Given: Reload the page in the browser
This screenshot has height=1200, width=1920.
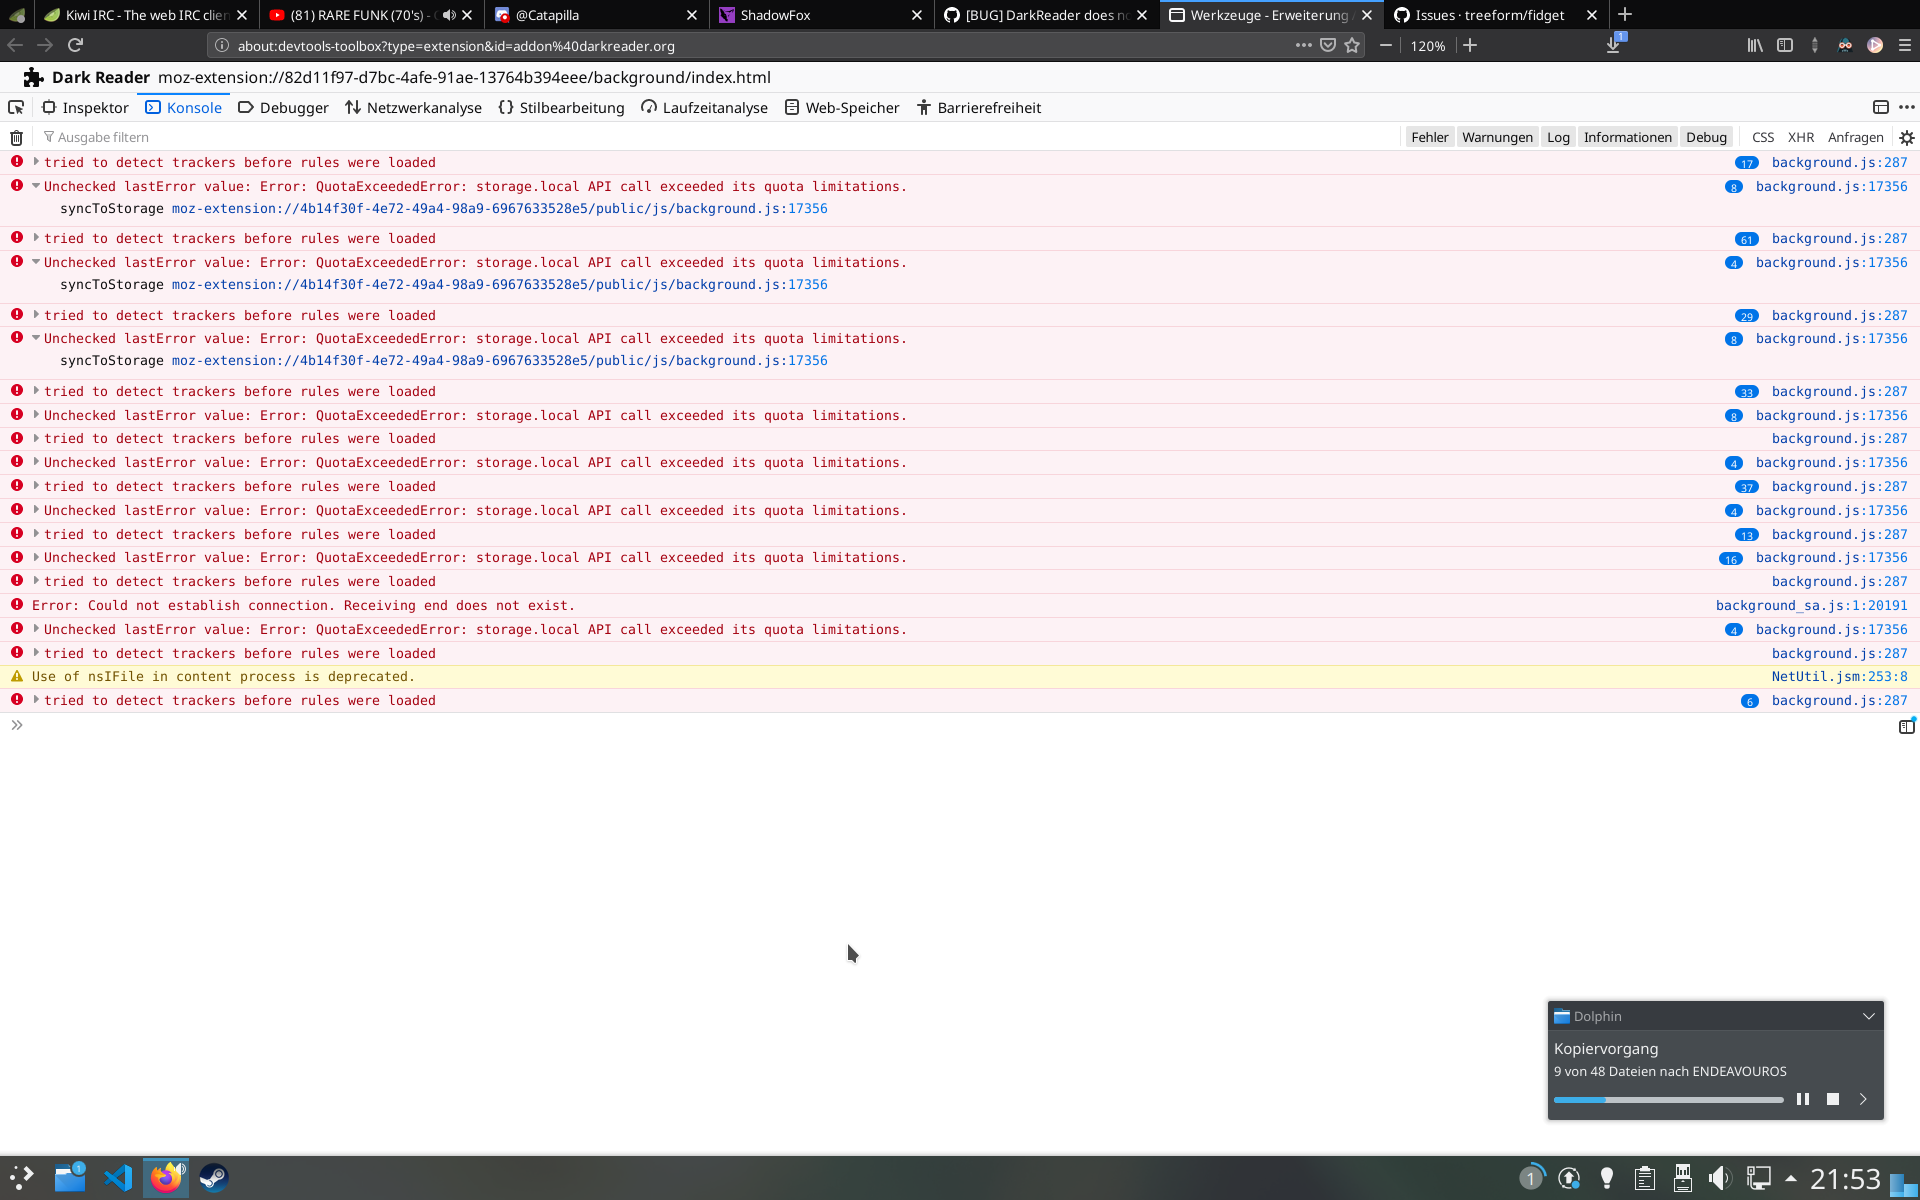Looking at the screenshot, I should (75, 45).
